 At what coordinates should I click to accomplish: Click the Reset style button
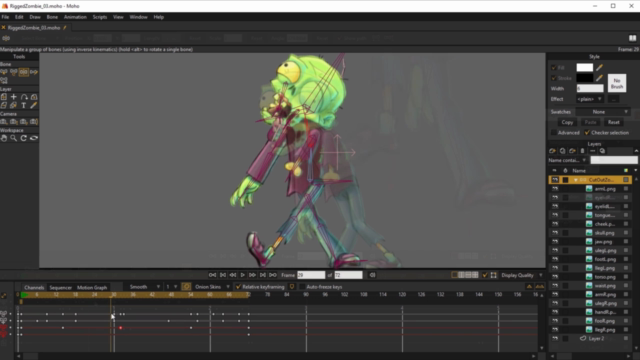pos(613,122)
